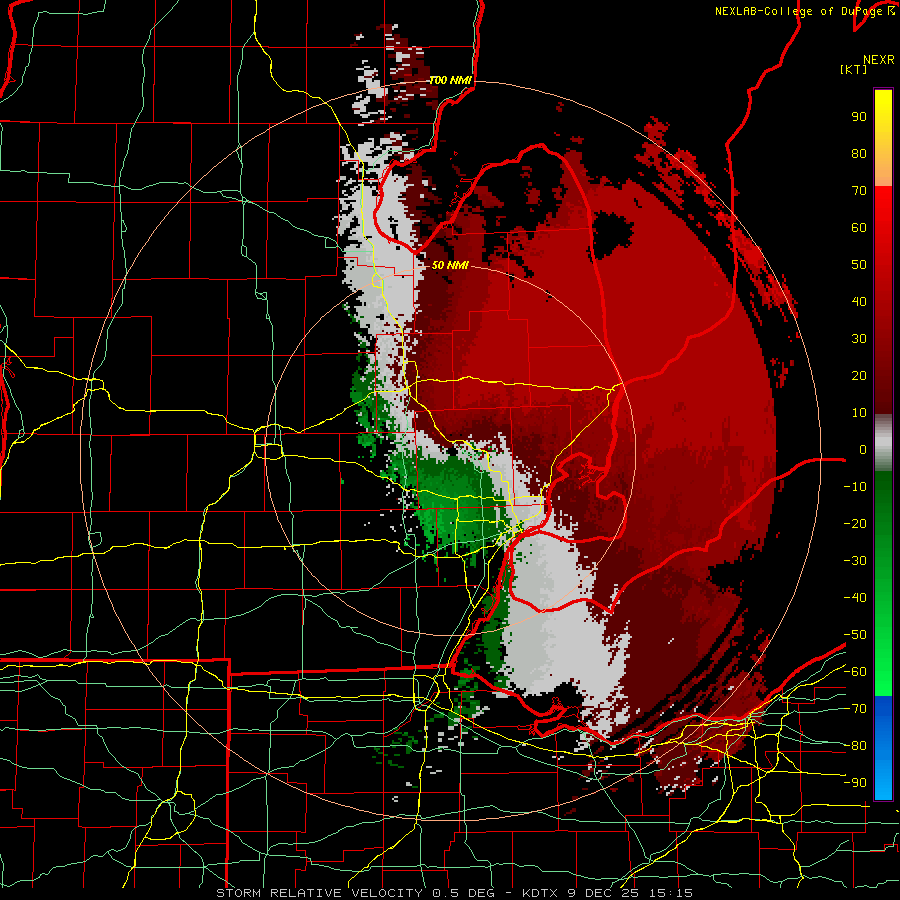Image resolution: width=900 pixels, height=900 pixels.
Task: Click the -60 knot scale label
Action: [855, 672]
